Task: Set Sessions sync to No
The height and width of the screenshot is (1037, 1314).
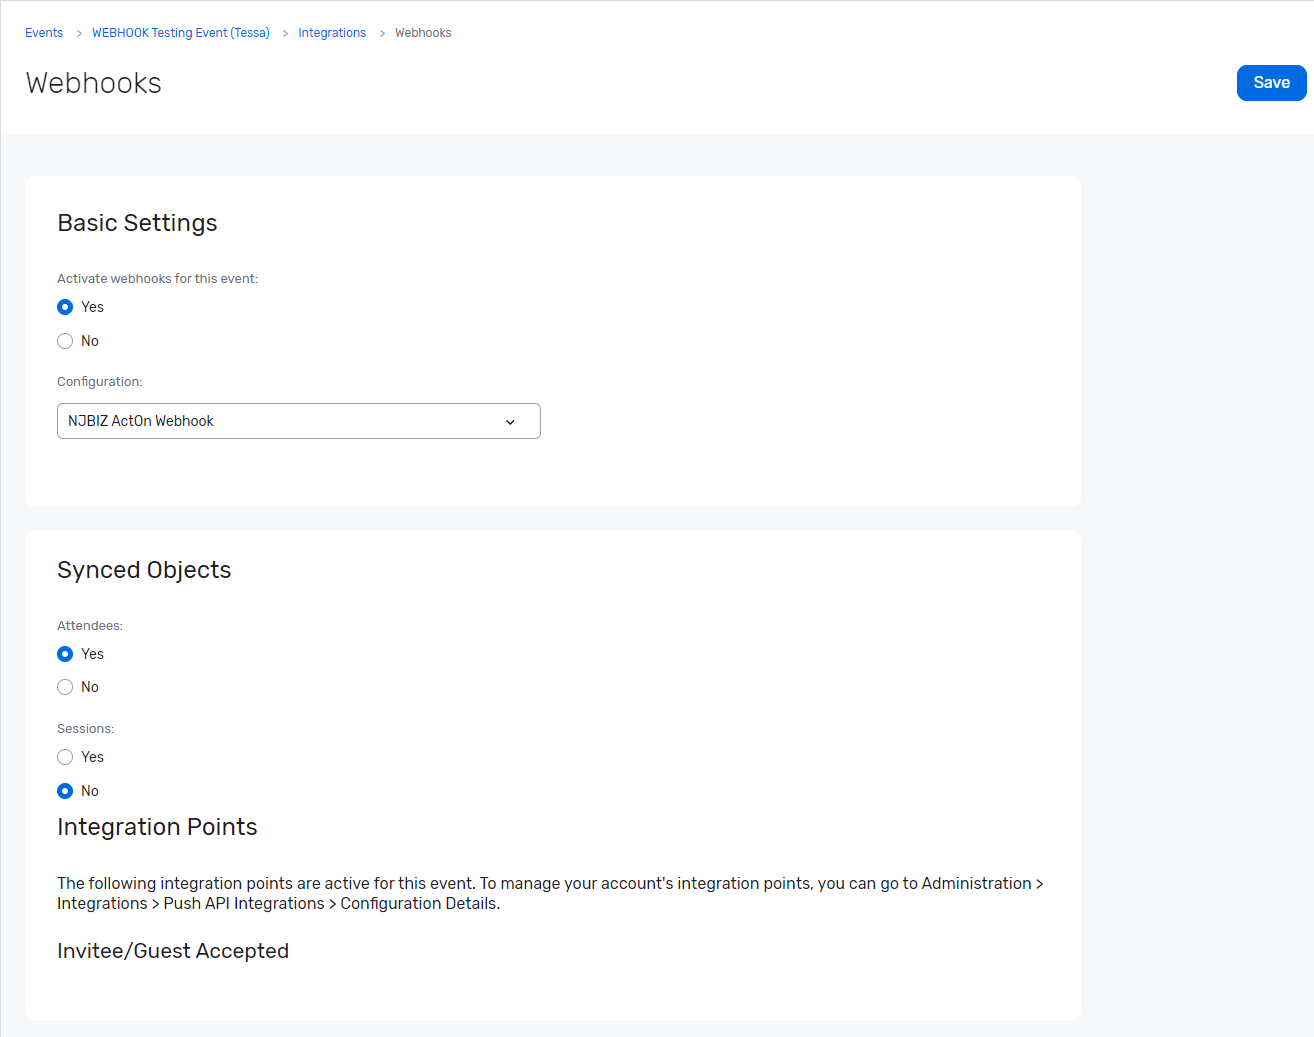Action: click(x=65, y=791)
